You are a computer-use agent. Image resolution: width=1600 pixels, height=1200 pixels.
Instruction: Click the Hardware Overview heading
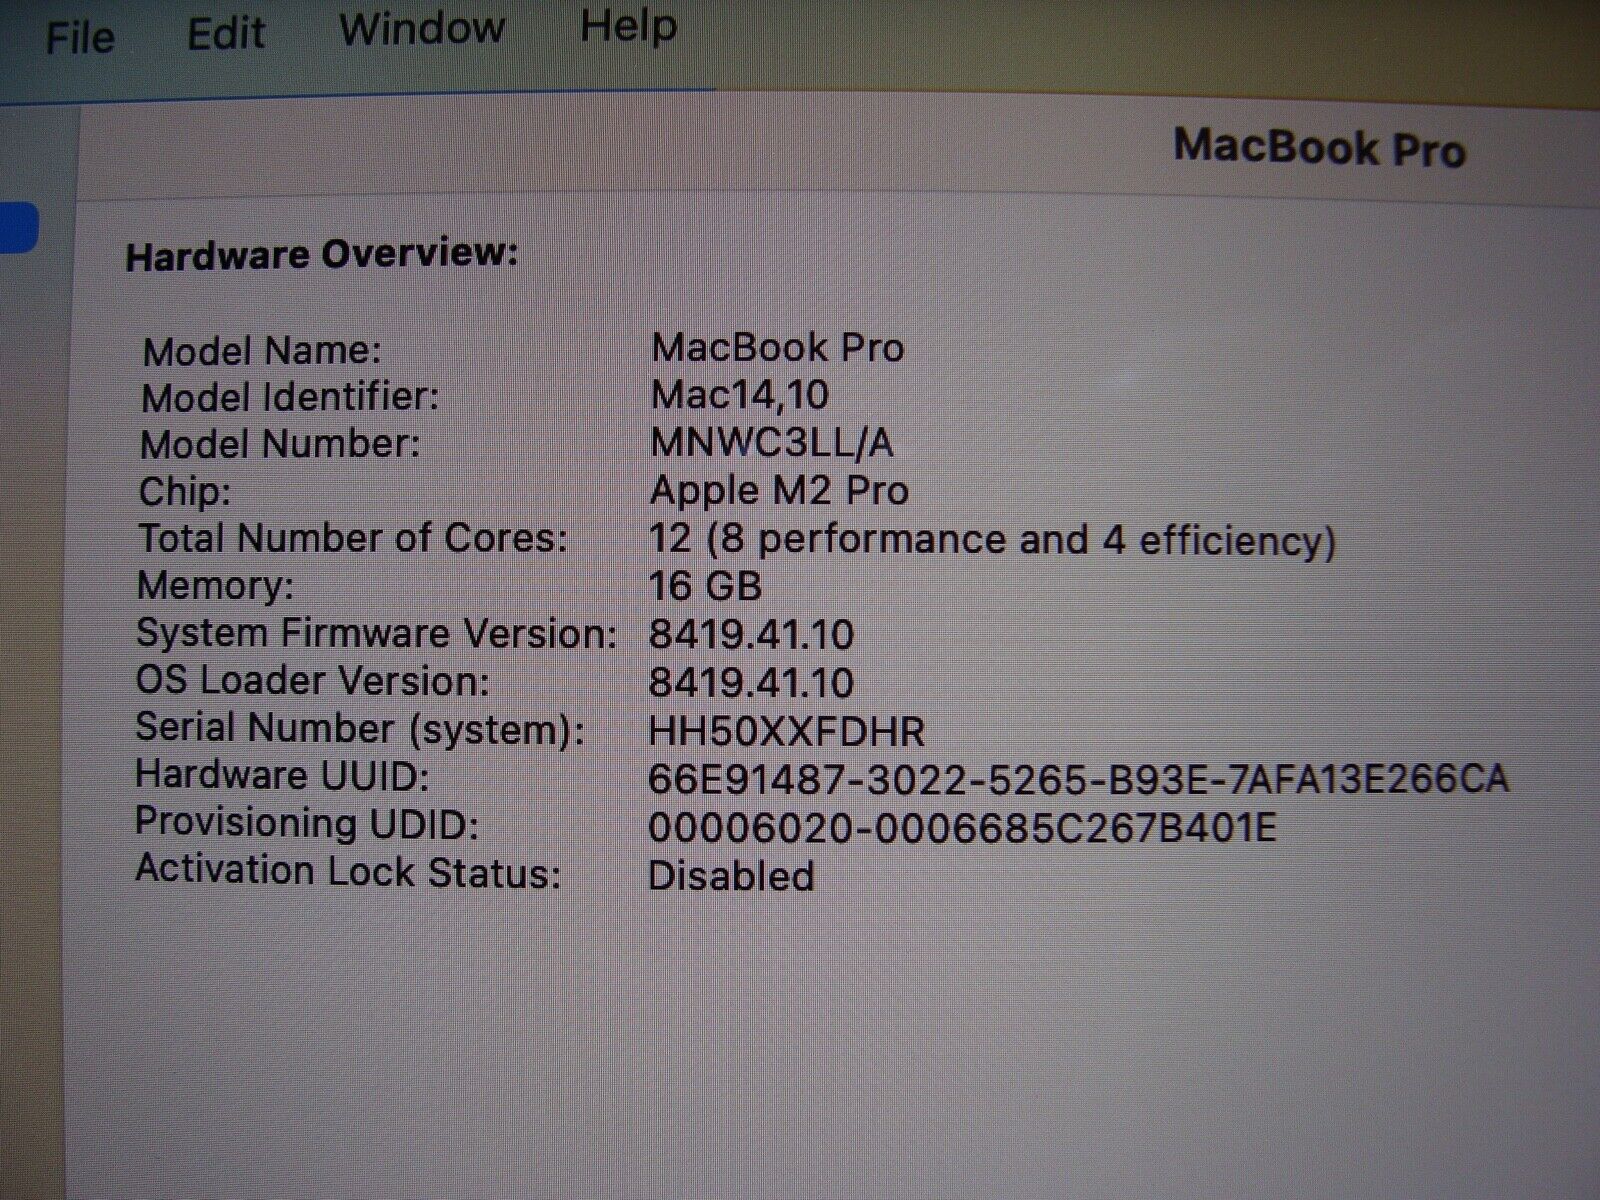(322, 254)
